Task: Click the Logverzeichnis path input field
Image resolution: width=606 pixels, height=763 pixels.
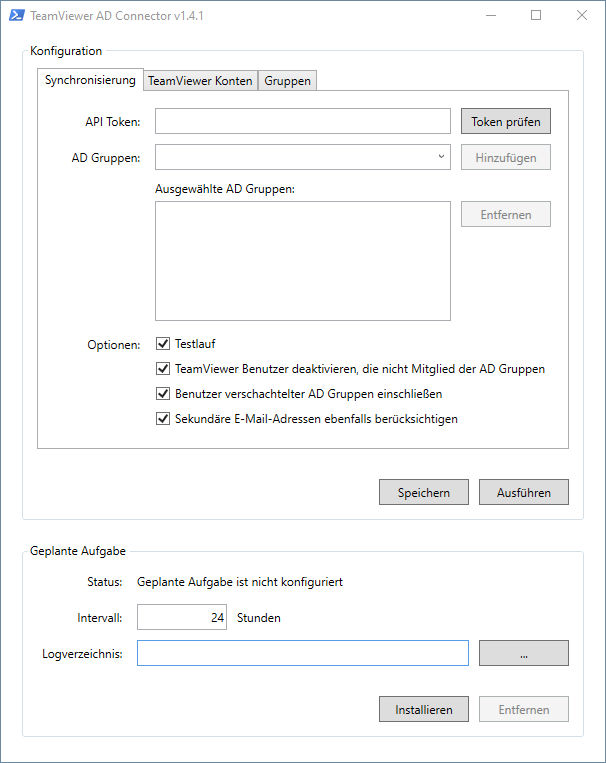Action: pos(303,653)
